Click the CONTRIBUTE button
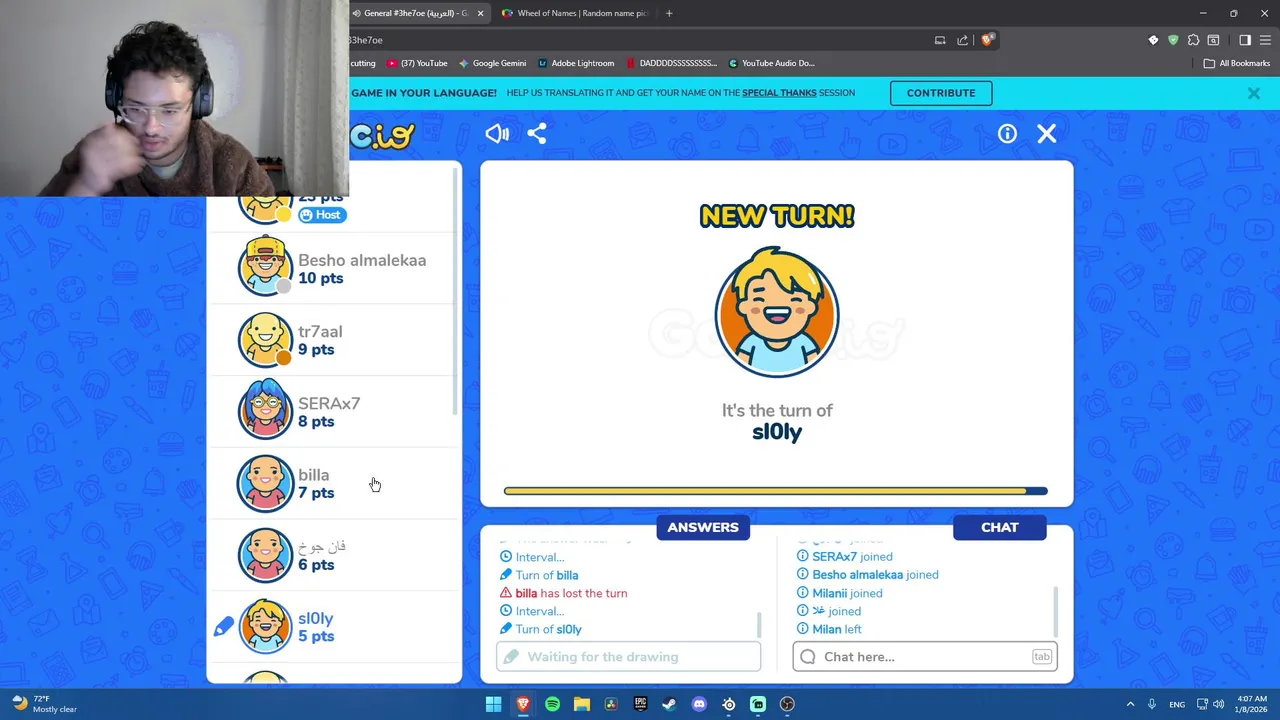The height and width of the screenshot is (720, 1280). pyautogui.click(x=941, y=93)
